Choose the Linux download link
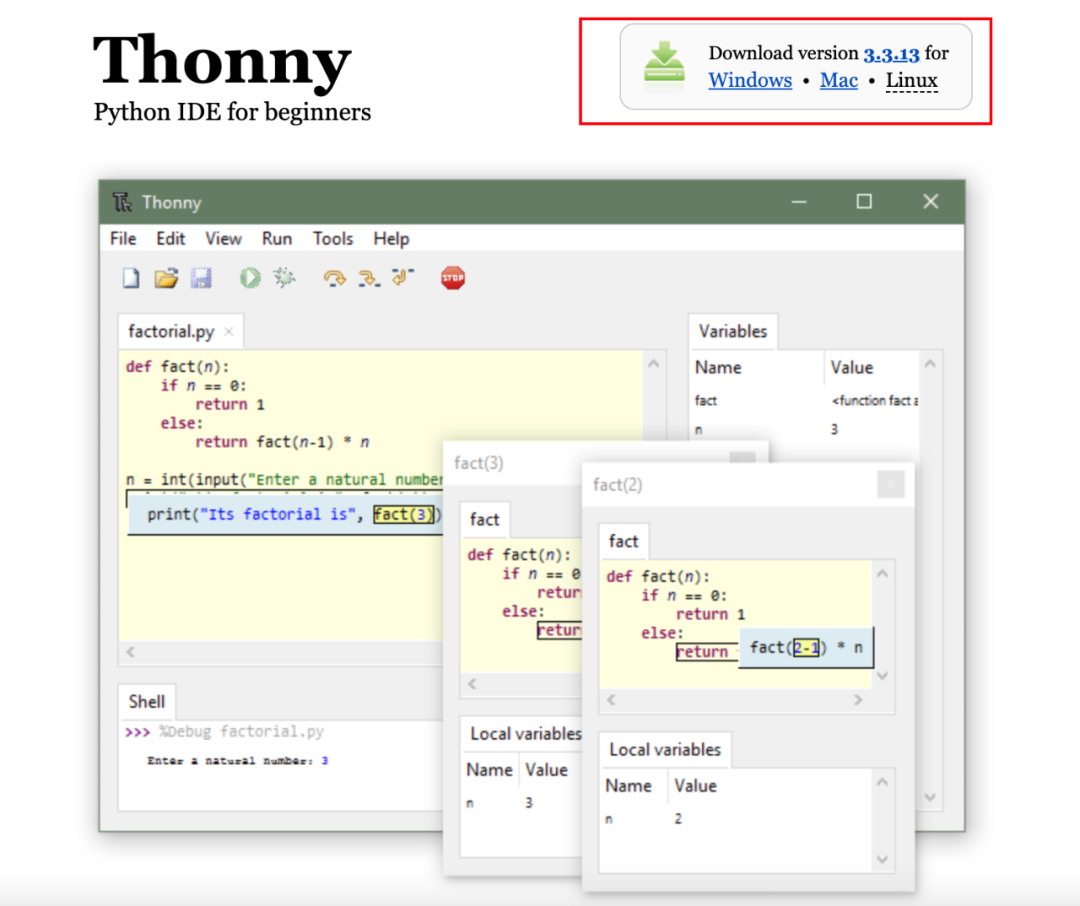The image size is (1080, 906). [912, 80]
